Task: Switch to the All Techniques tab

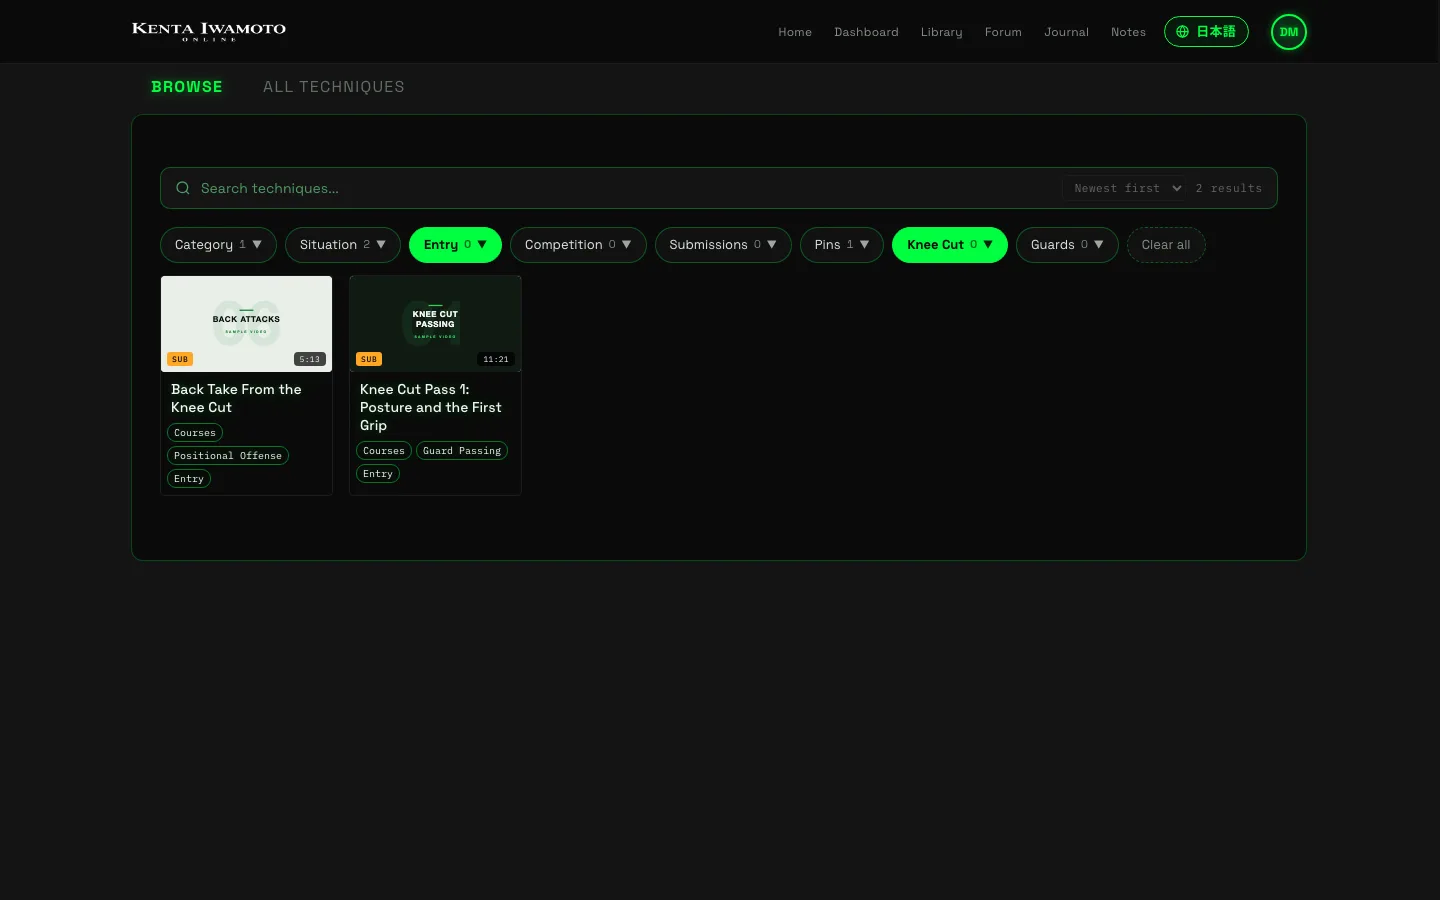Action: click(x=334, y=87)
